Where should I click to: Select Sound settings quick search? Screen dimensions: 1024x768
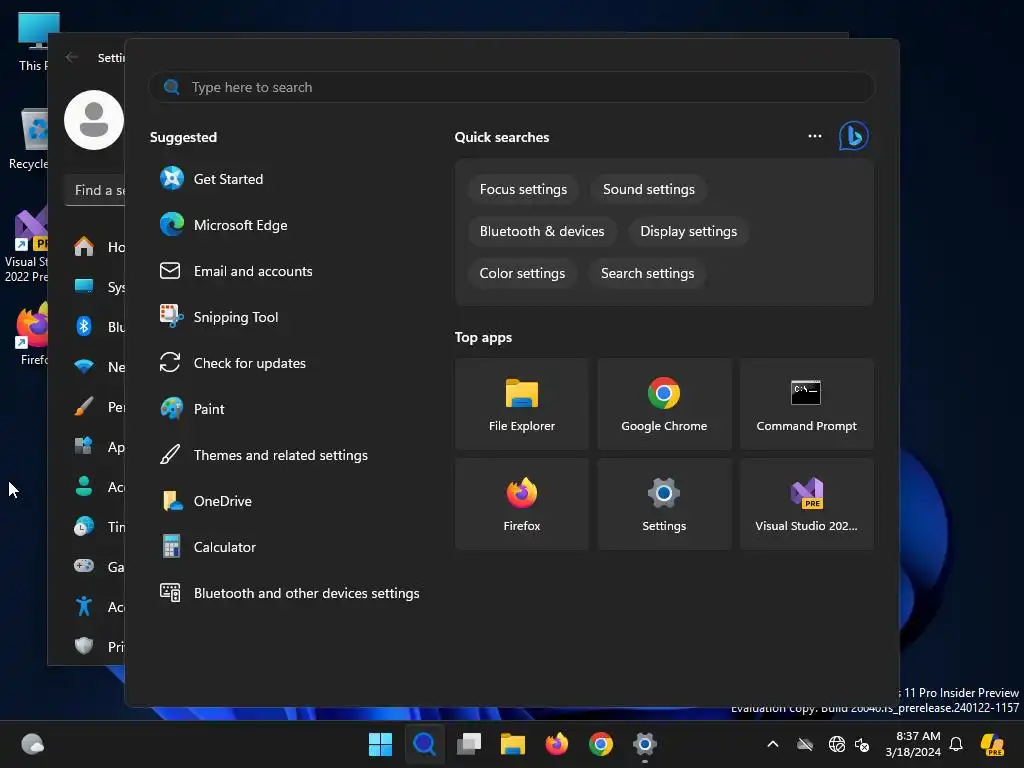pyautogui.click(x=648, y=189)
